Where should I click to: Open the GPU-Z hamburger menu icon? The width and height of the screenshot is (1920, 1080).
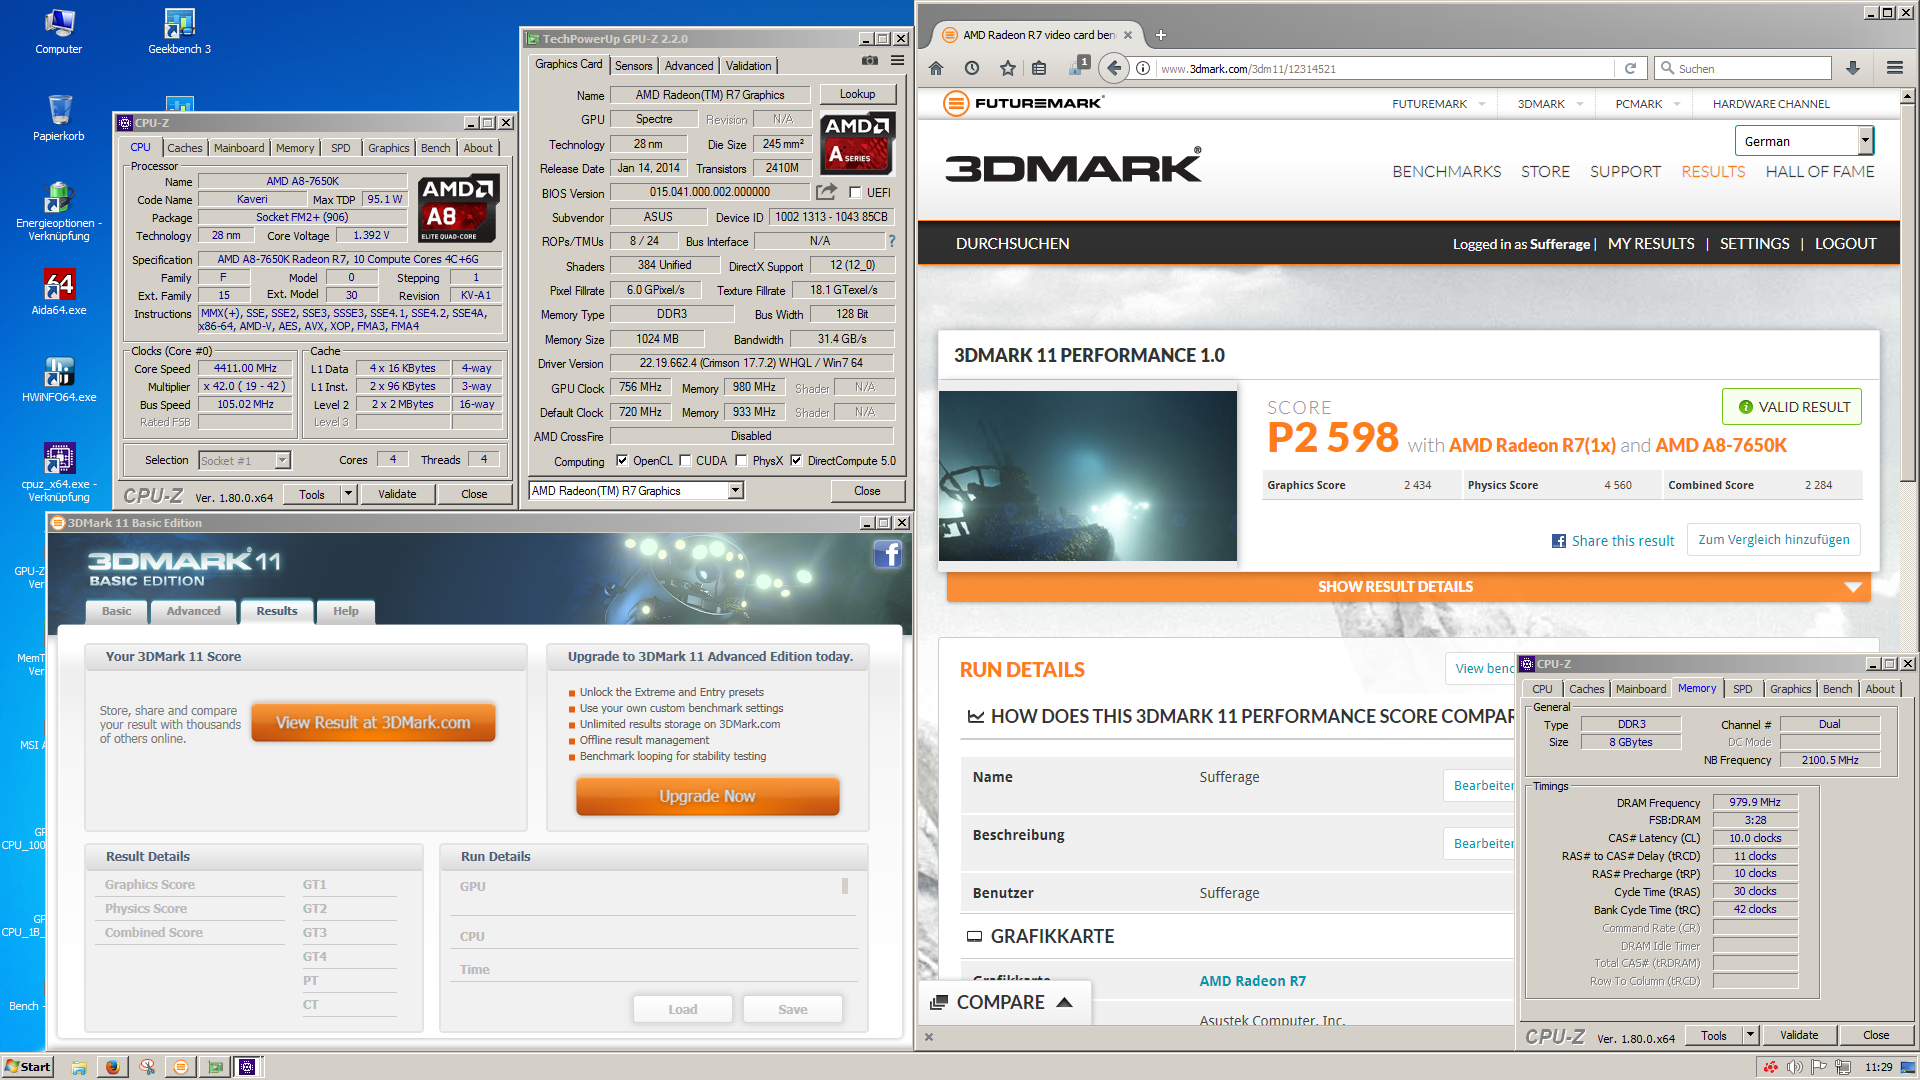pyautogui.click(x=897, y=61)
